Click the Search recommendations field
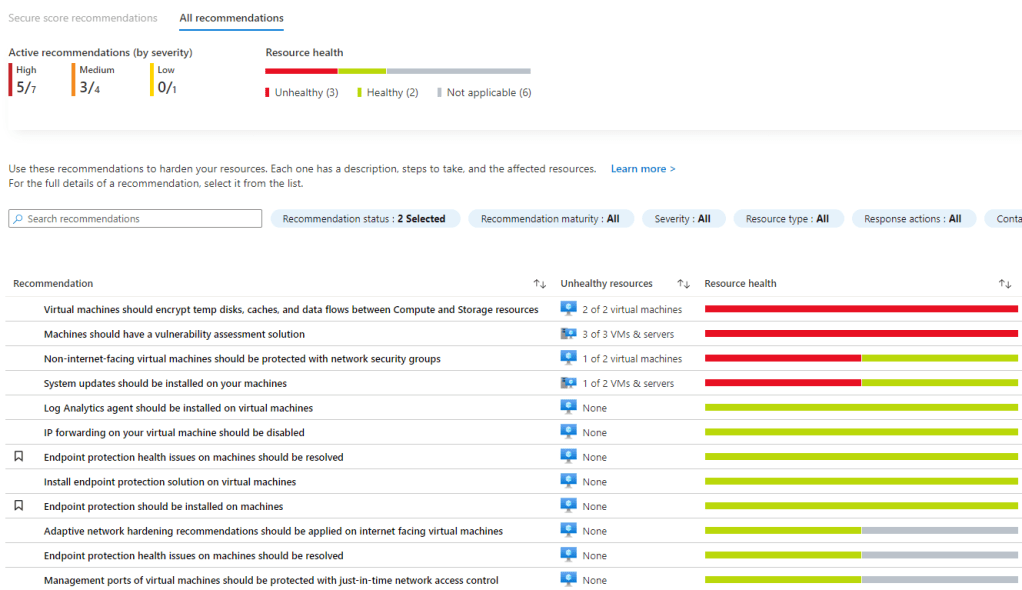The image size is (1022, 590). click(135, 219)
